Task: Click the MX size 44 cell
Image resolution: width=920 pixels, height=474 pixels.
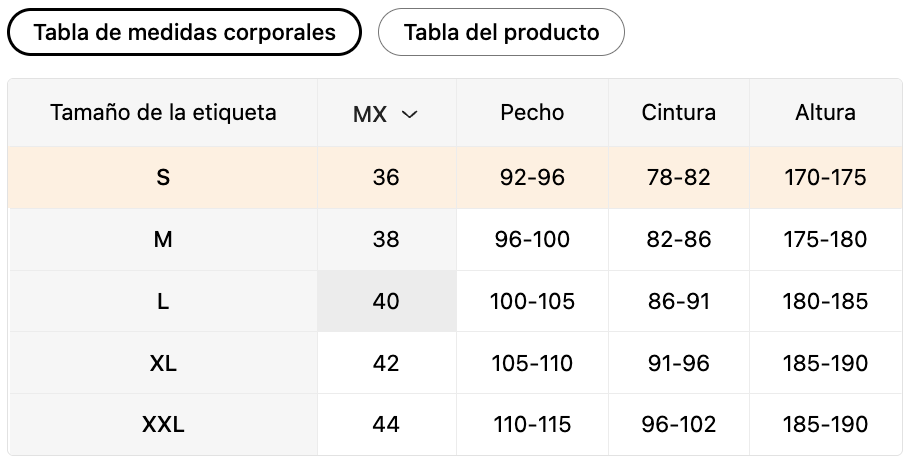Action: pyautogui.click(x=387, y=424)
